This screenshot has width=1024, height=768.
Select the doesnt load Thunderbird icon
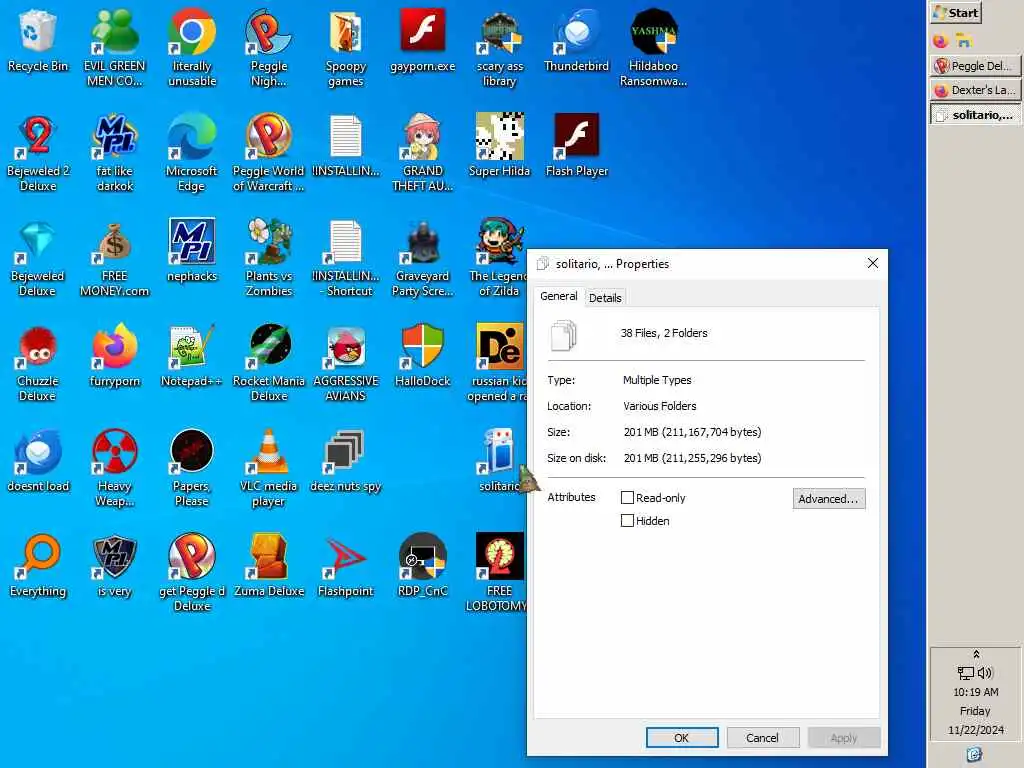click(38, 461)
